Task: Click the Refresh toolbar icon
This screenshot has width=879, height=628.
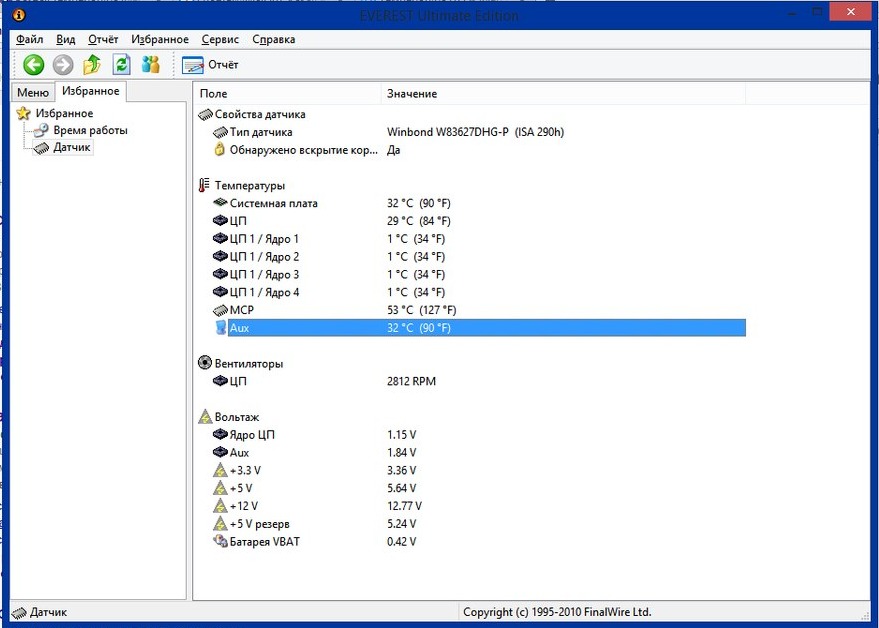Action: coord(121,65)
